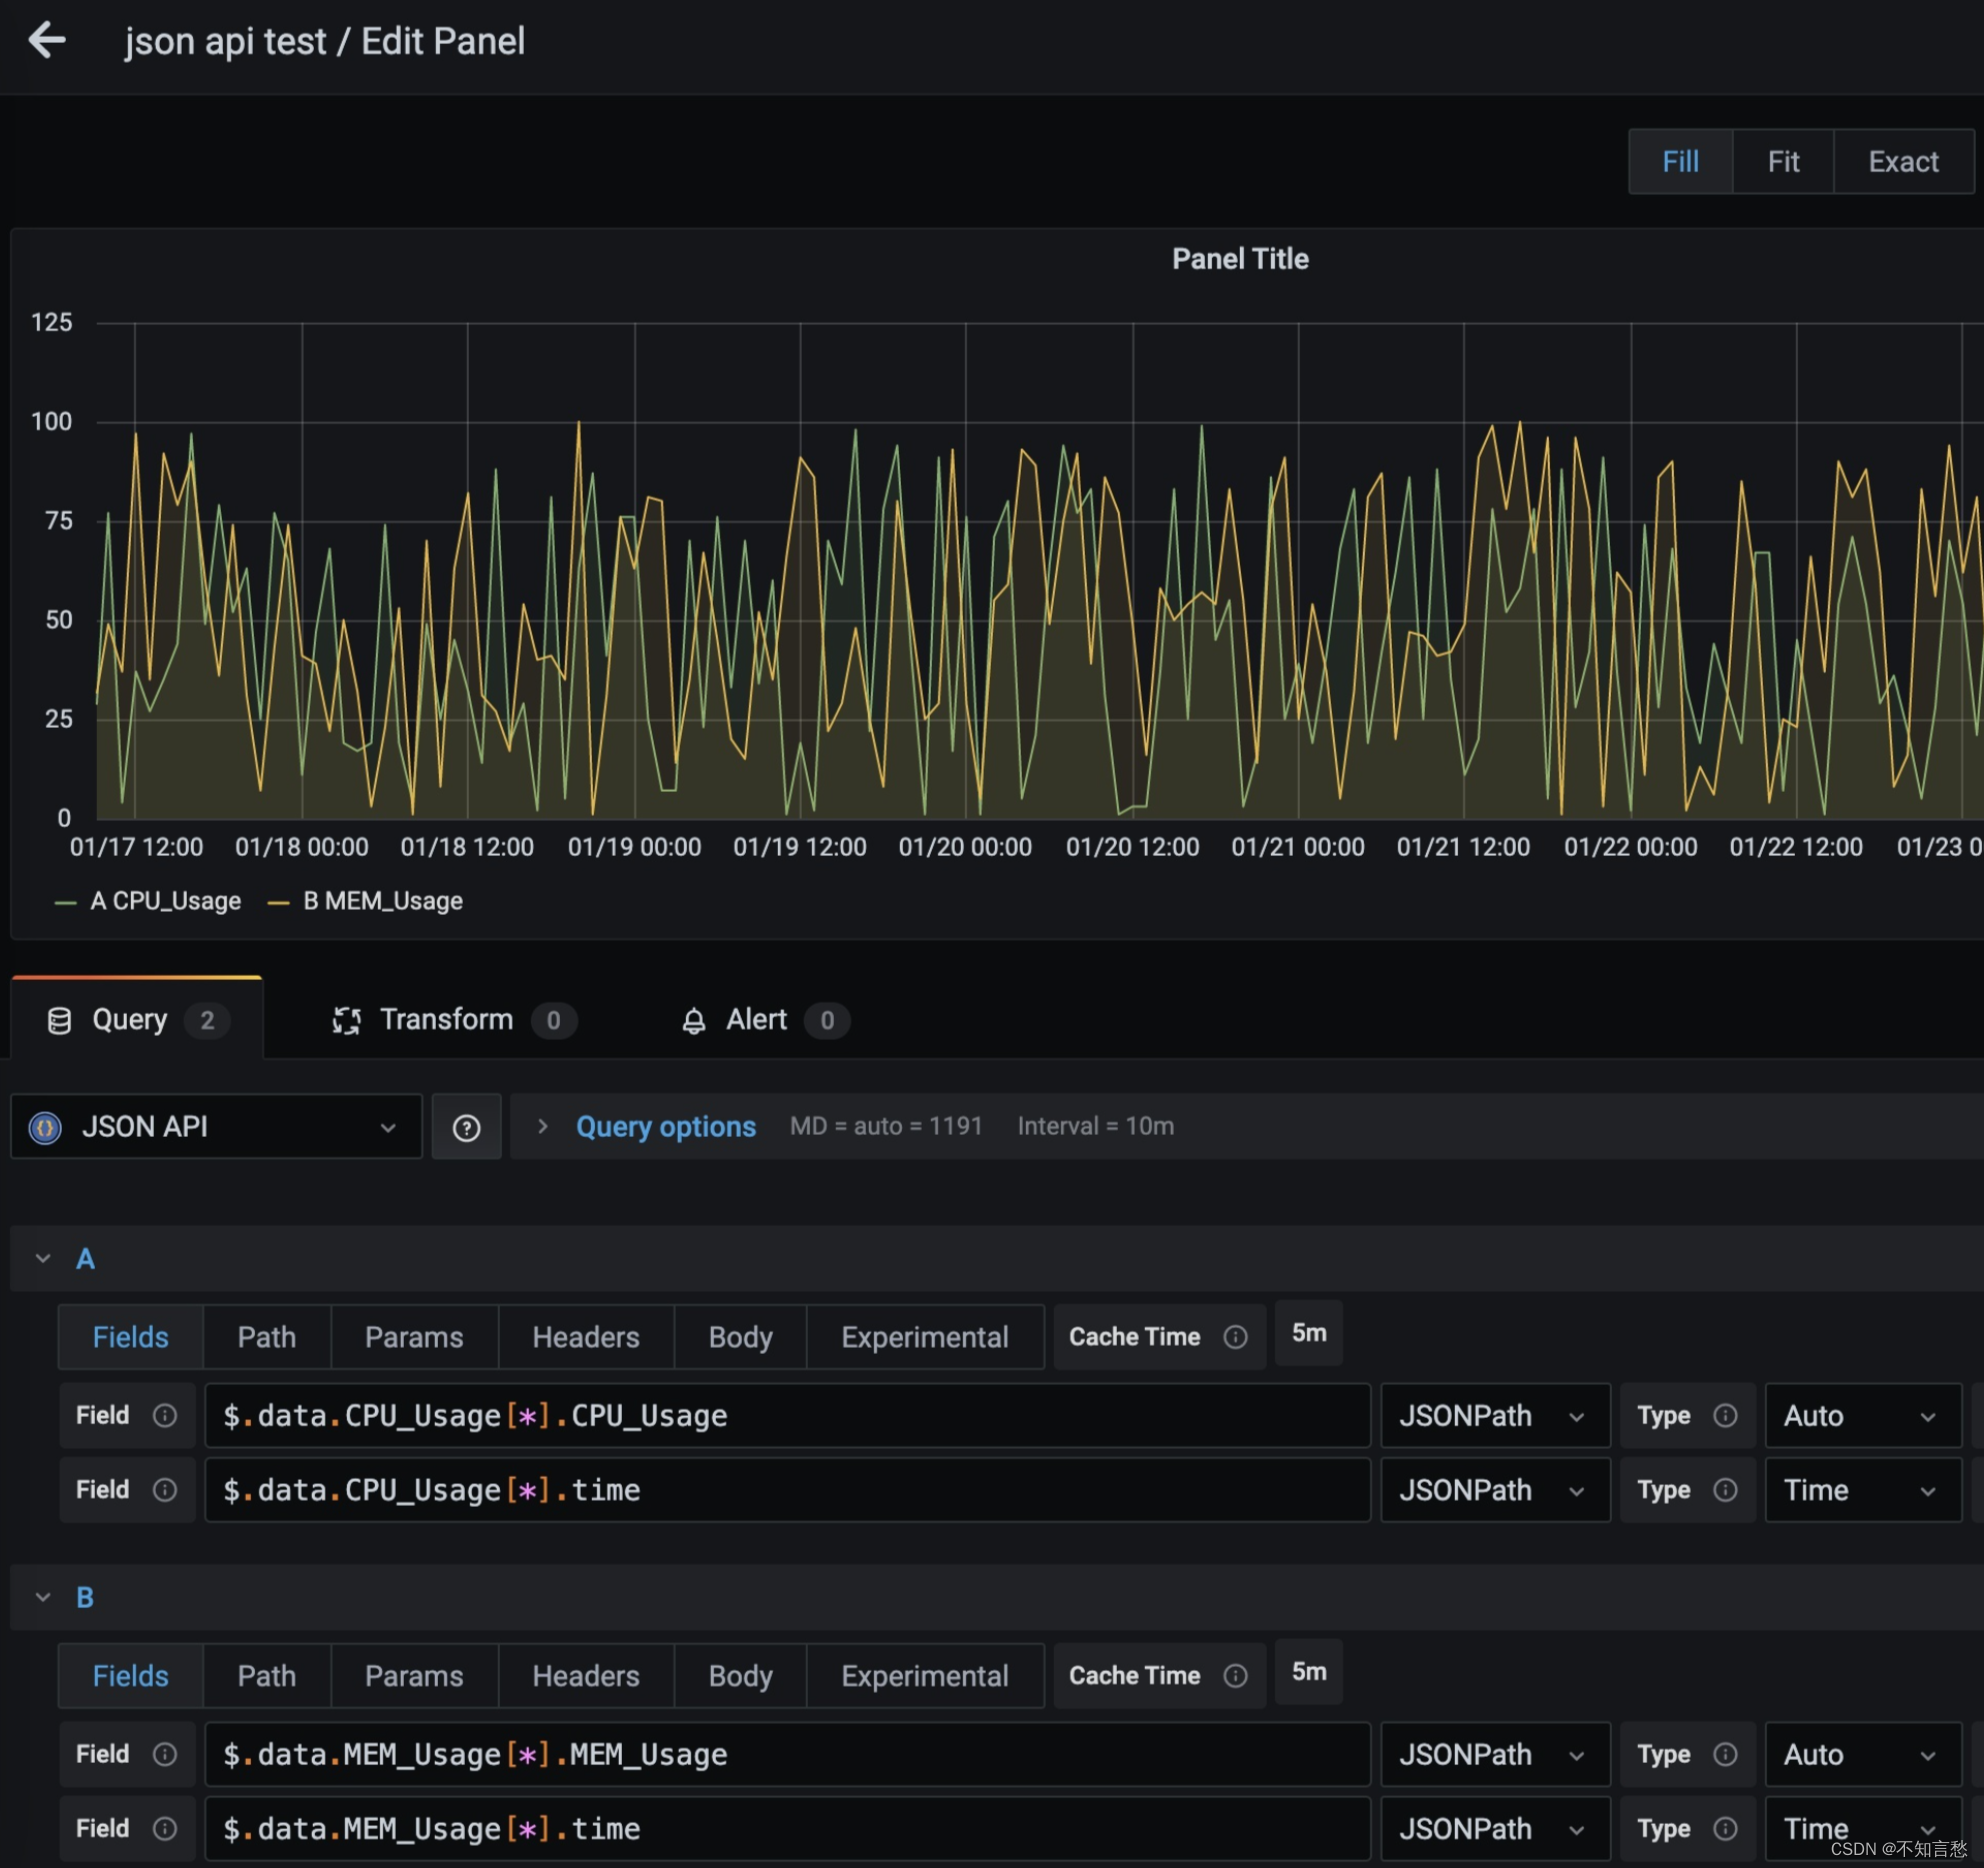Select Fit view mode
The image size is (1984, 1868).
point(1783,161)
